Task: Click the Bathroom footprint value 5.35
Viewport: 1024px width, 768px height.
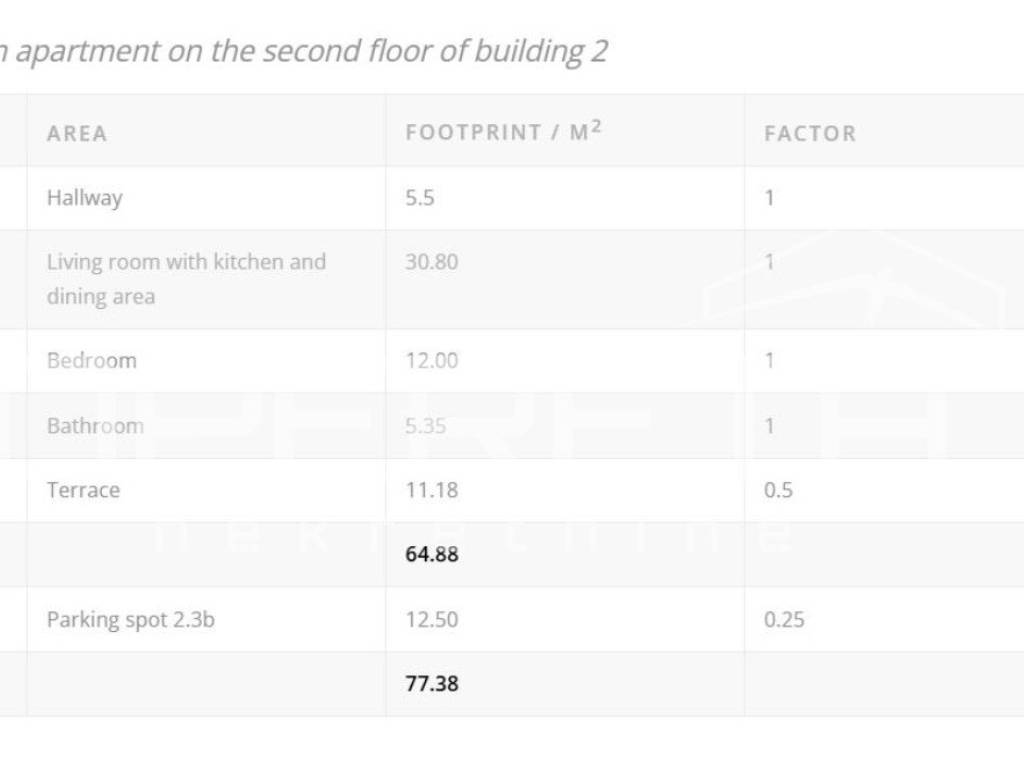Action: (x=426, y=426)
